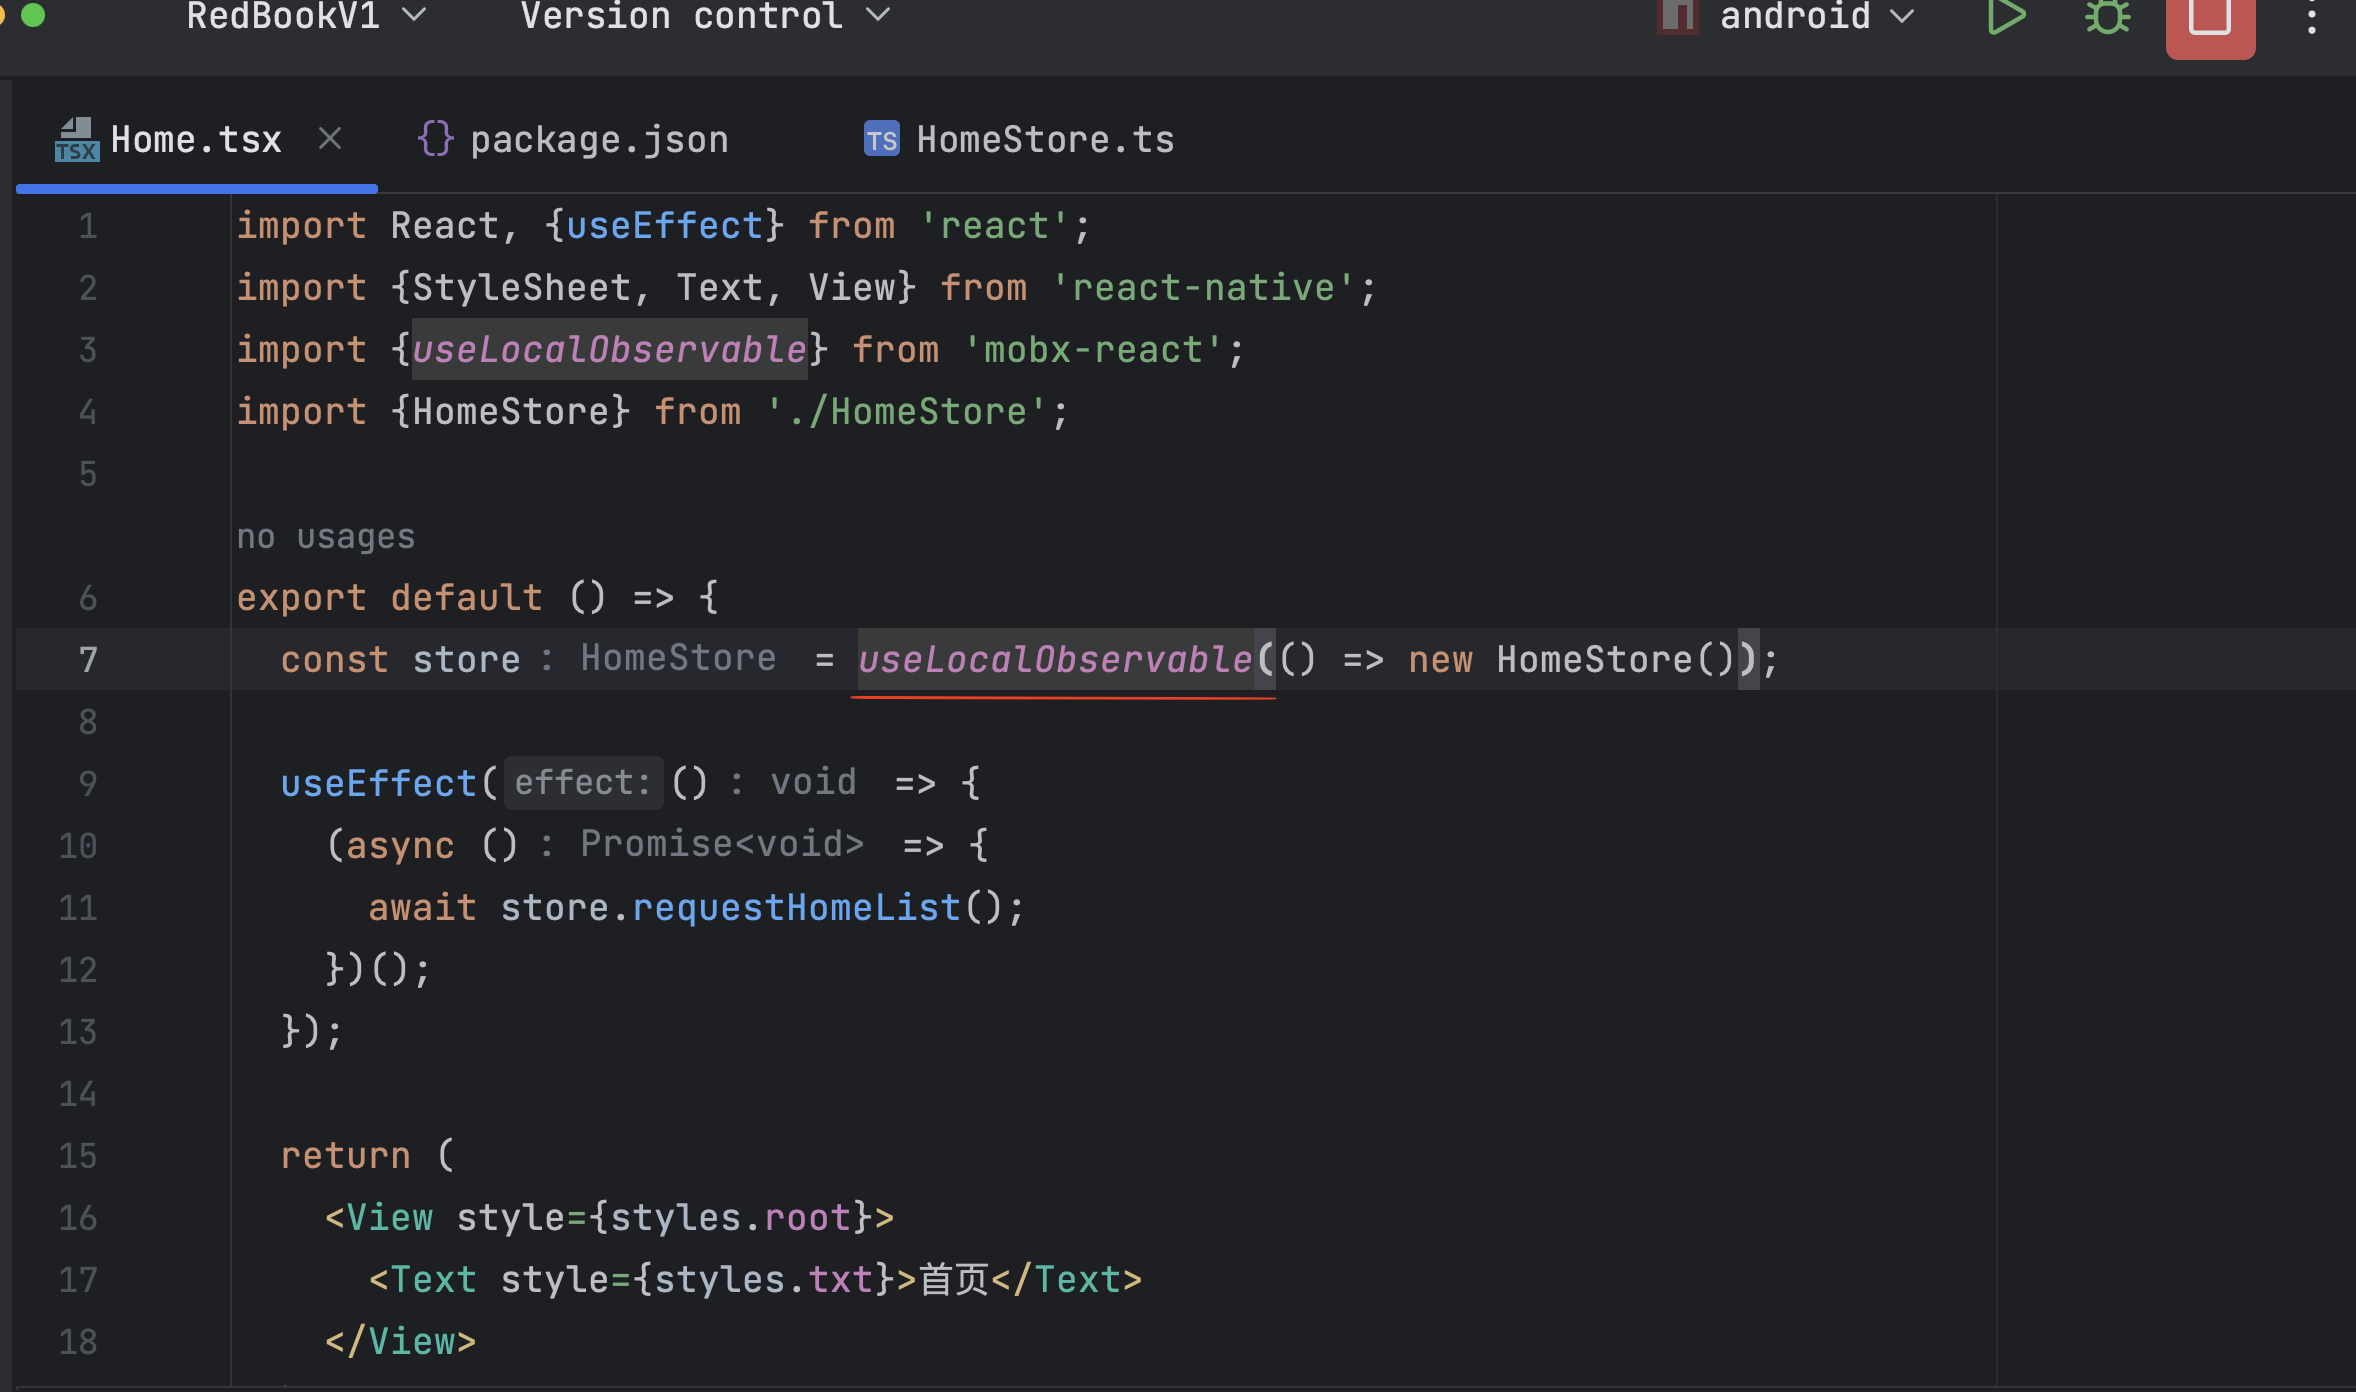
Task: Close the Home.tsx tab
Action: pos(330,138)
